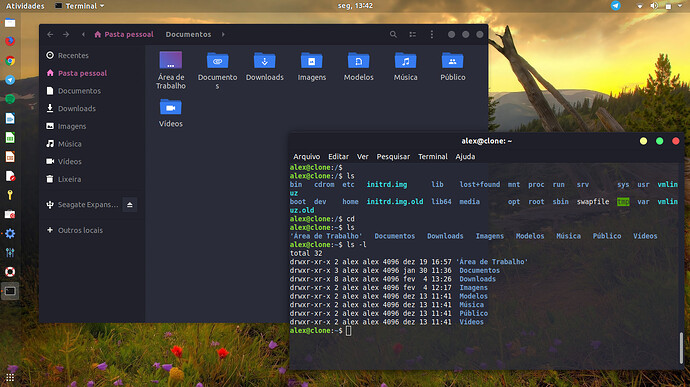Open Spotify from the dock

[x=10, y=99]
